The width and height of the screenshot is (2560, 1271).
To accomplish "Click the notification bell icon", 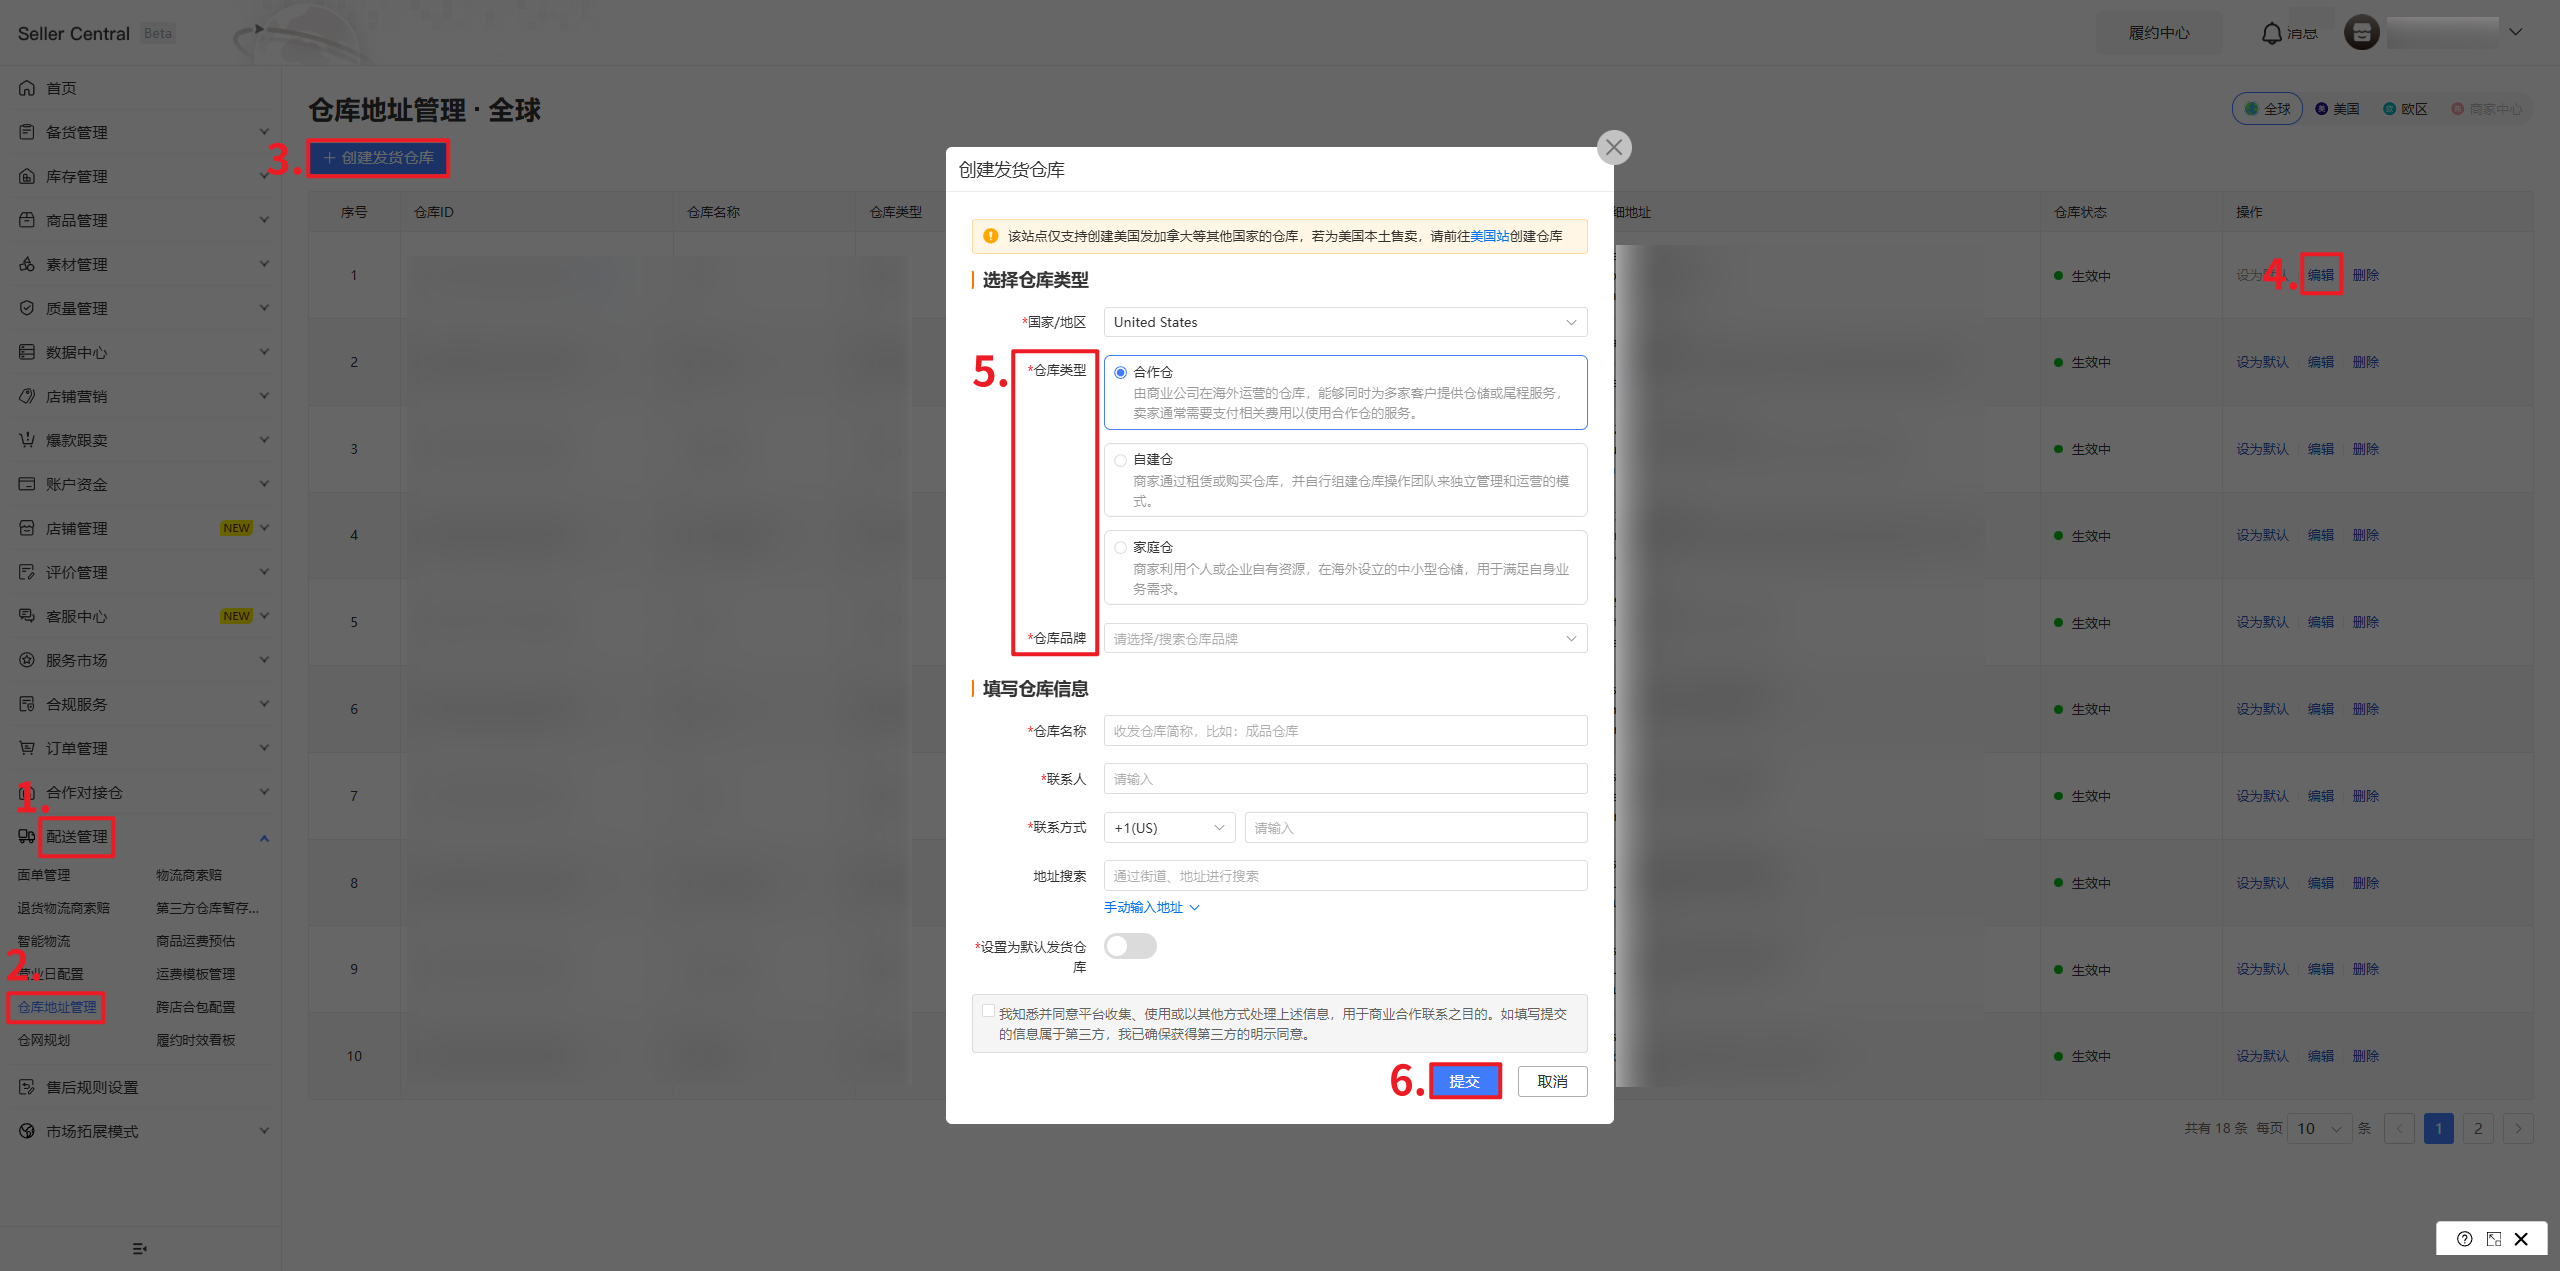I will 2271,33.
